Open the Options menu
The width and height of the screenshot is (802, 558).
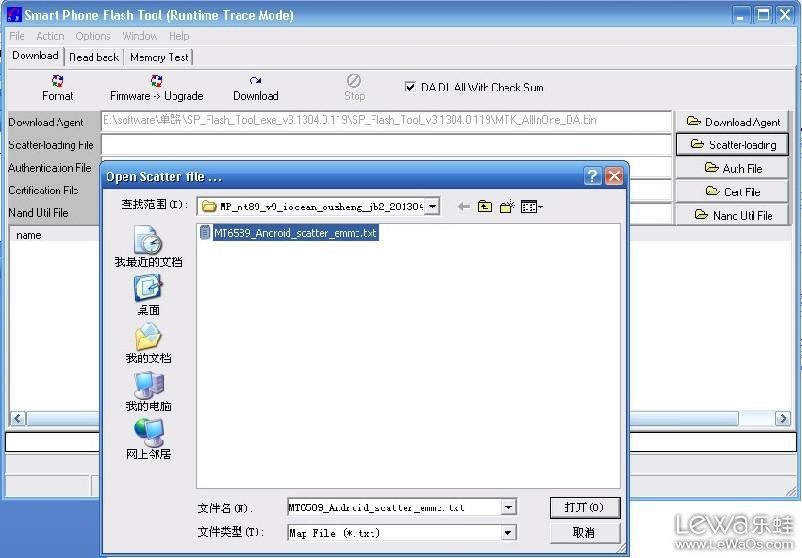(x=93, y=36)
